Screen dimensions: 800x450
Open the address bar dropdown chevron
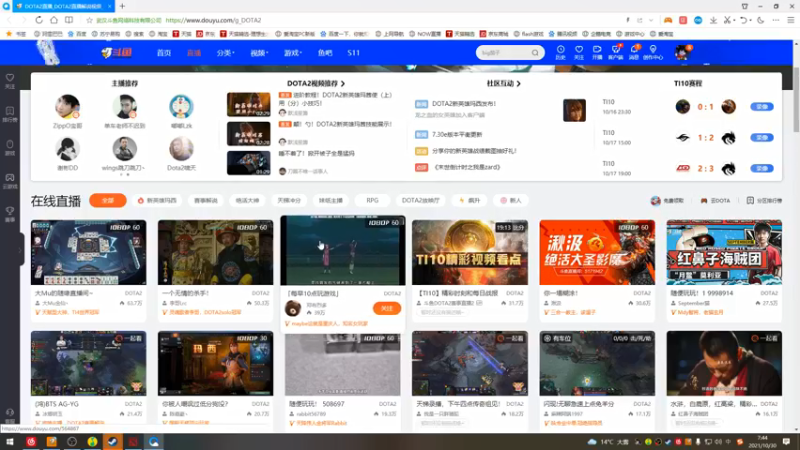tap(651, 20)
